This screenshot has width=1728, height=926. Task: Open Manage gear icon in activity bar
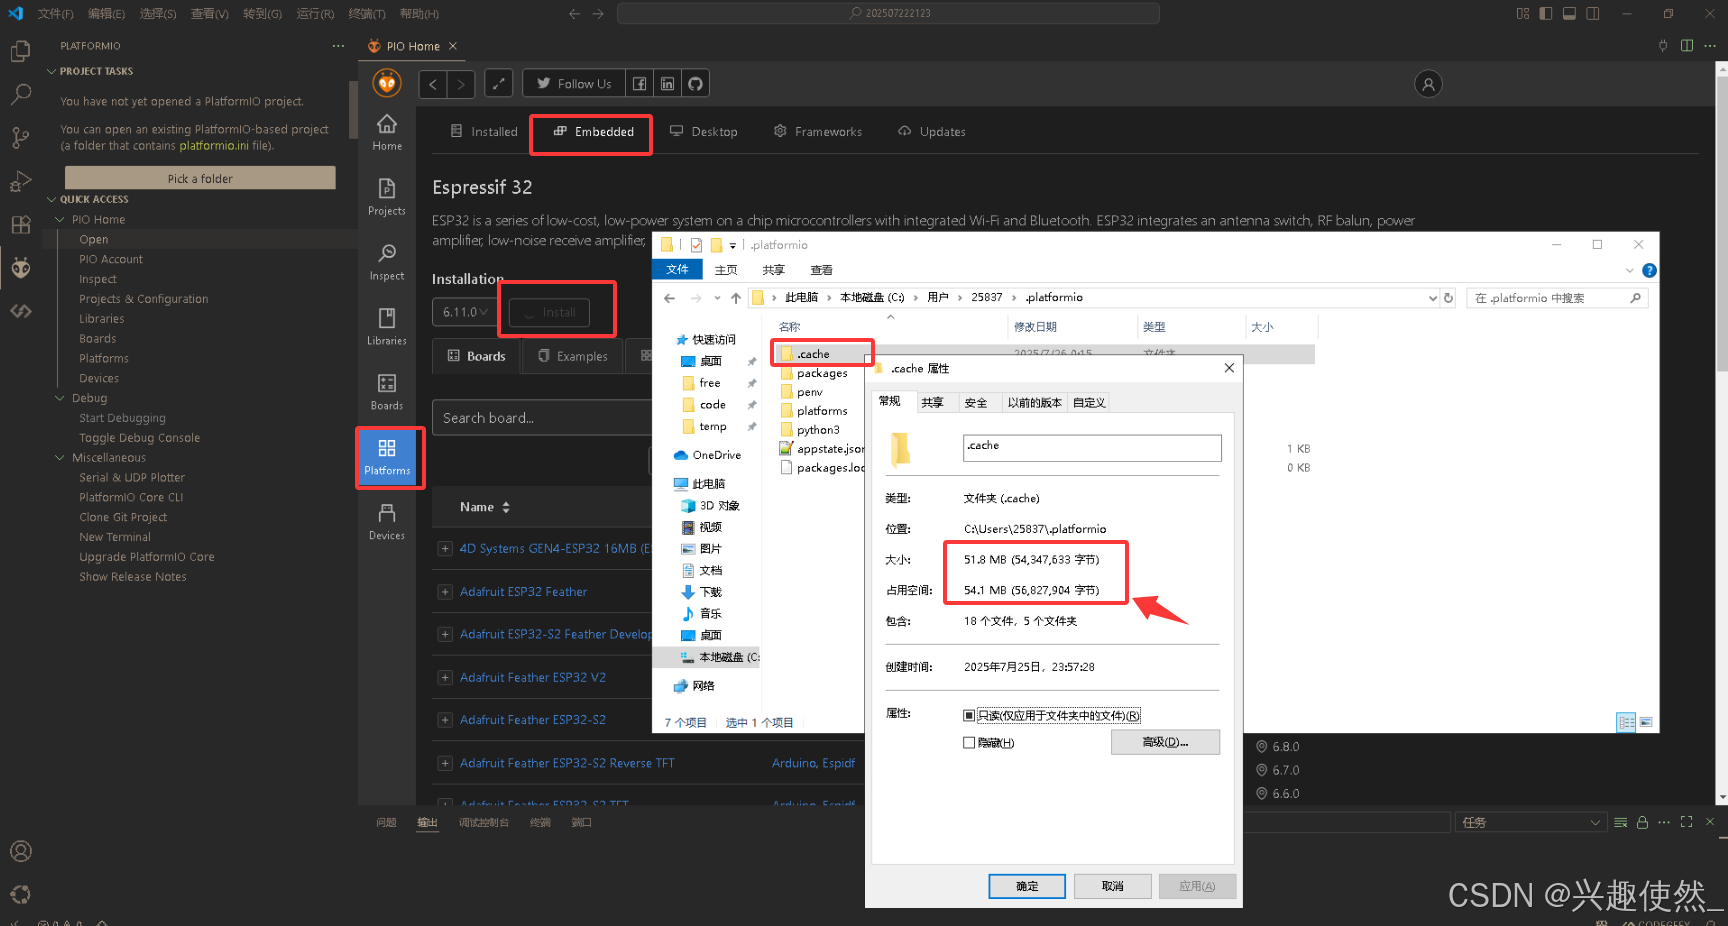click(20, 894)
